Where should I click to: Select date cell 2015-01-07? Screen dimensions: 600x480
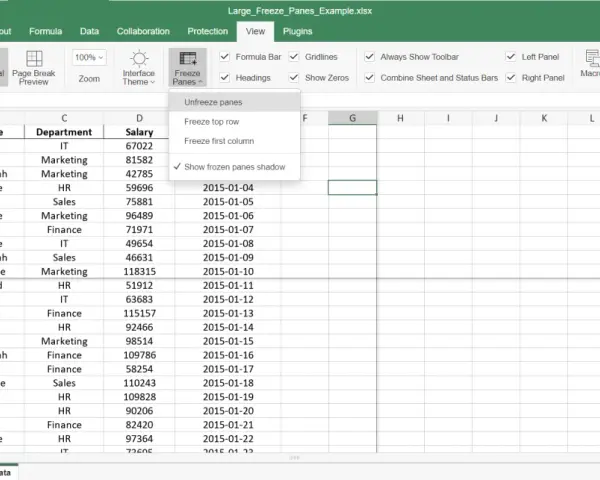click(x=228, y=230)
